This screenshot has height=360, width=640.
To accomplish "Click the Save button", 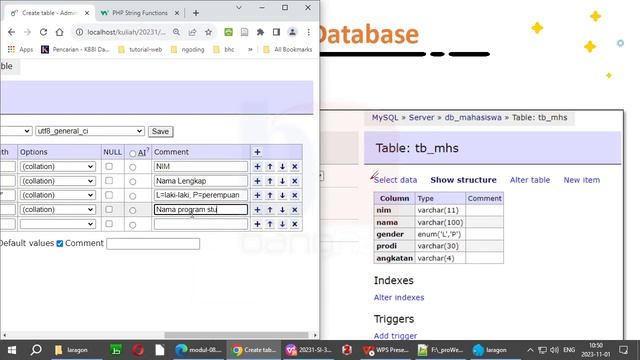I will pyautogui.click(x=160, y=131).
